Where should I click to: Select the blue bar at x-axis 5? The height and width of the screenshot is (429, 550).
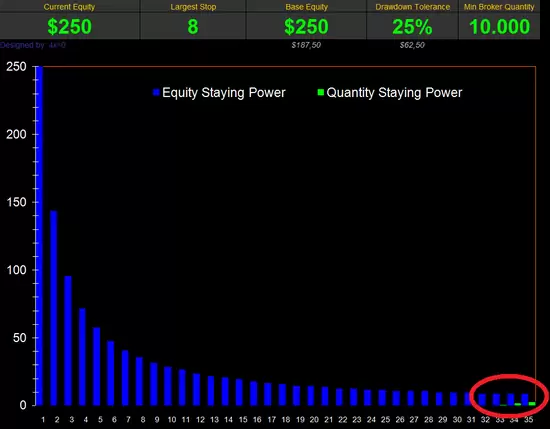pyautogui.click(x=96, y=367)
